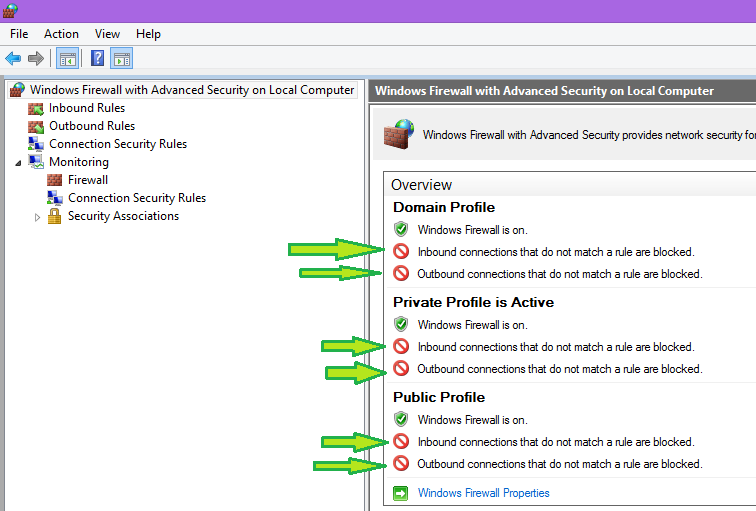
Task: Select Connection Security Rules under Monitoring
Action: click(137, 198)
